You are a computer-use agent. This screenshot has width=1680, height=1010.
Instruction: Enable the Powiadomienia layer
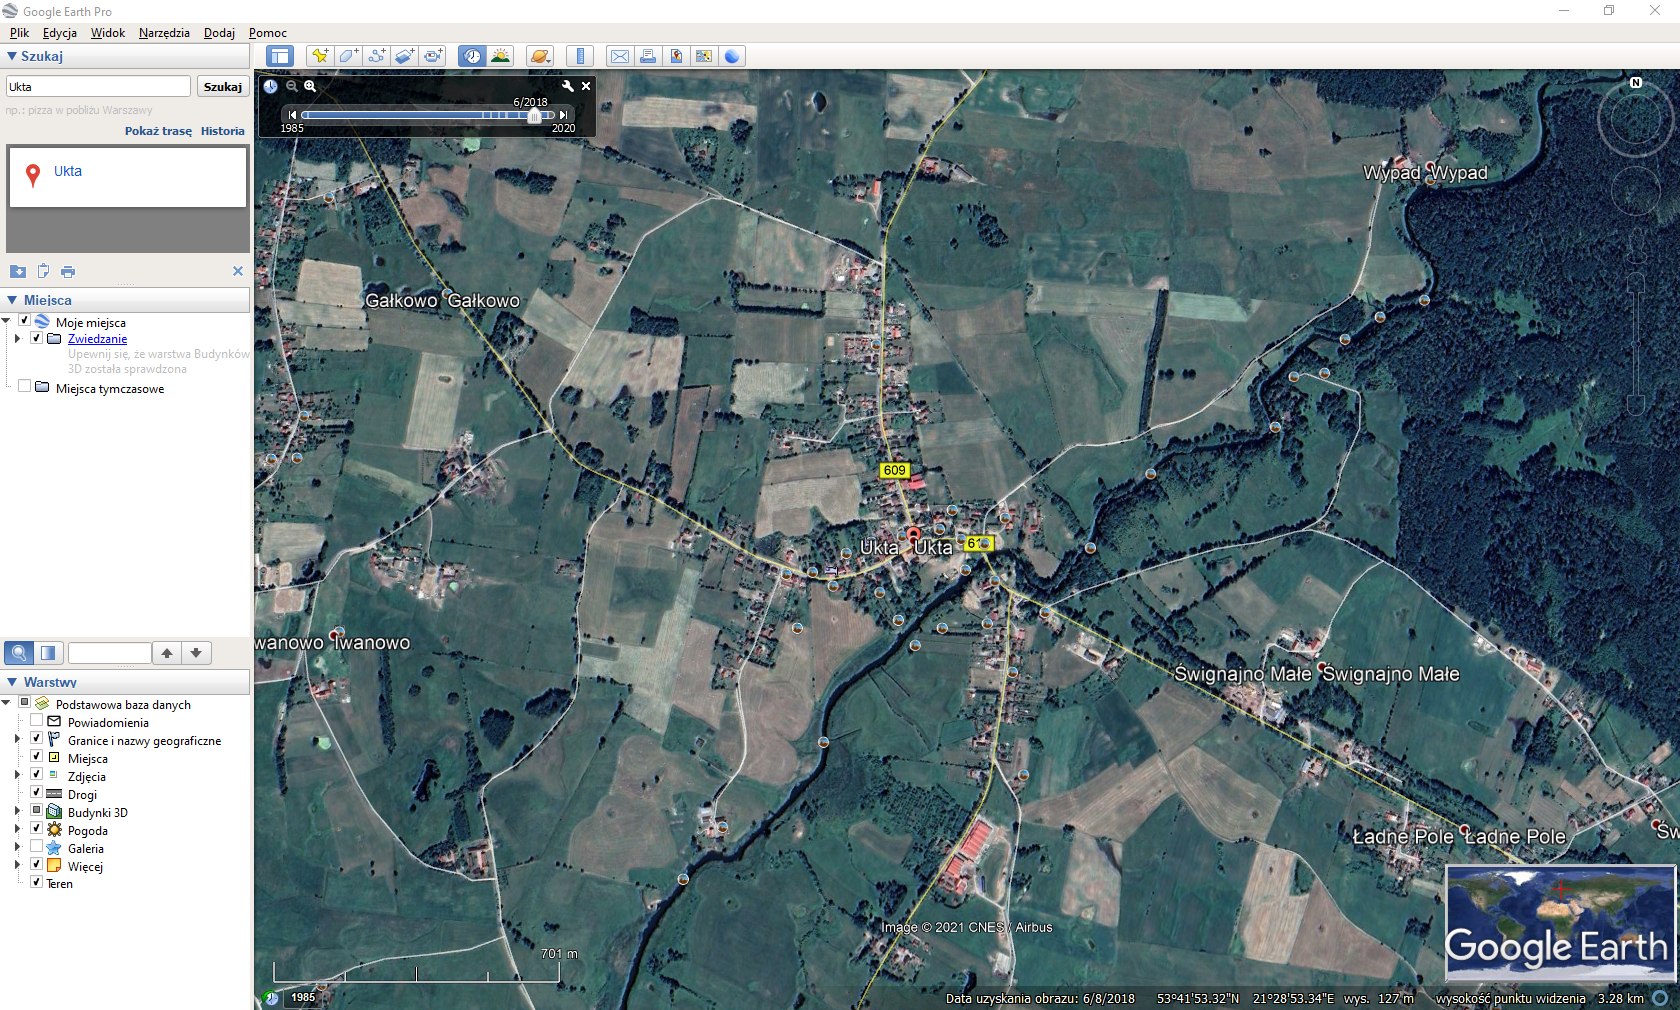click(x=36, y=720)
